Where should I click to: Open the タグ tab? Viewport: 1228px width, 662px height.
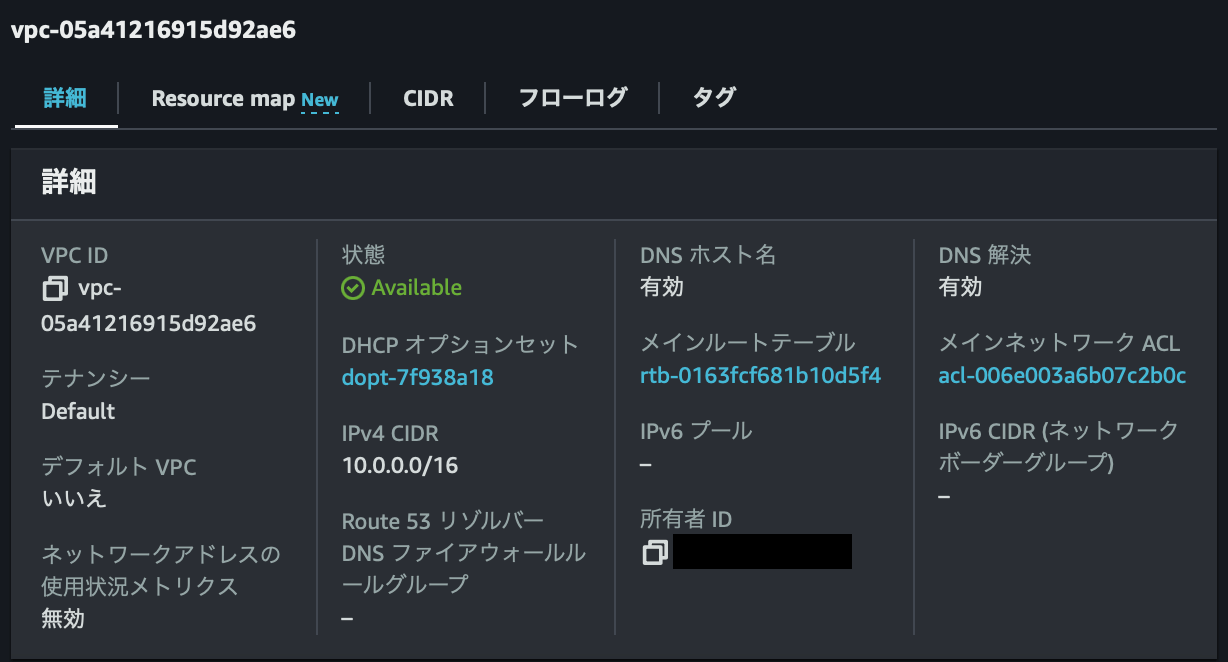tap(714, 97)
